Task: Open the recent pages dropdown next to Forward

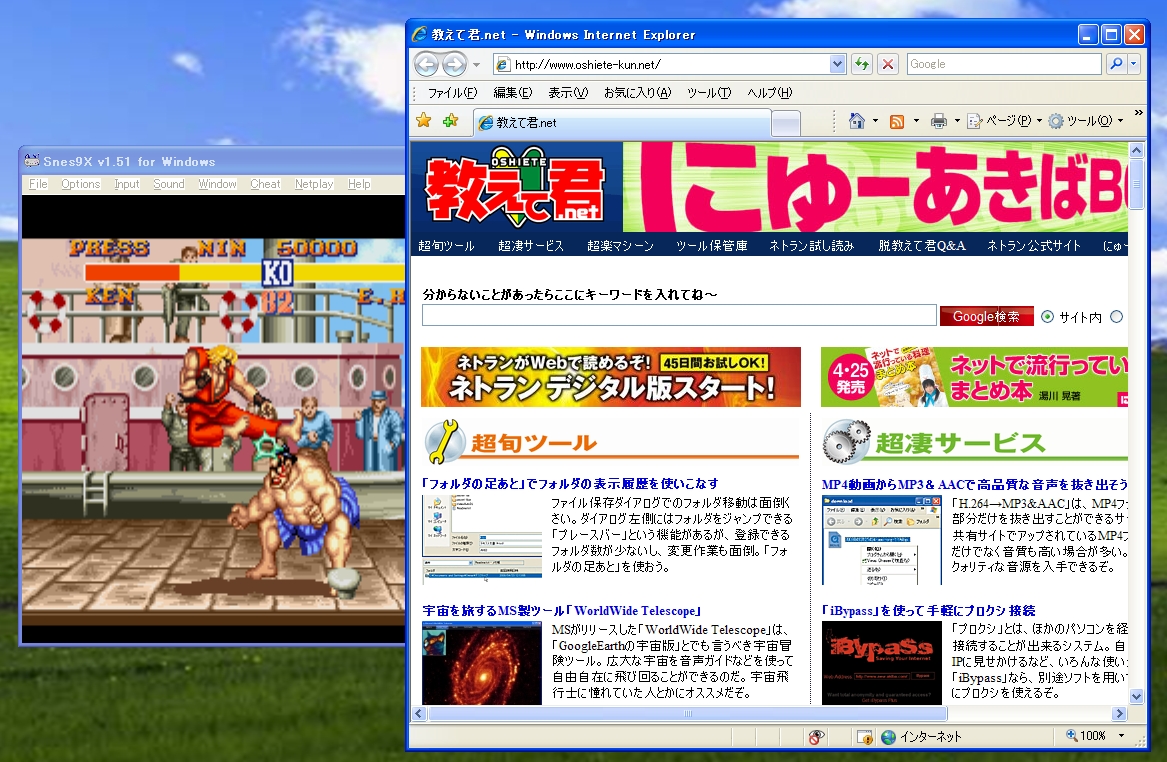Action: point(476,65)
